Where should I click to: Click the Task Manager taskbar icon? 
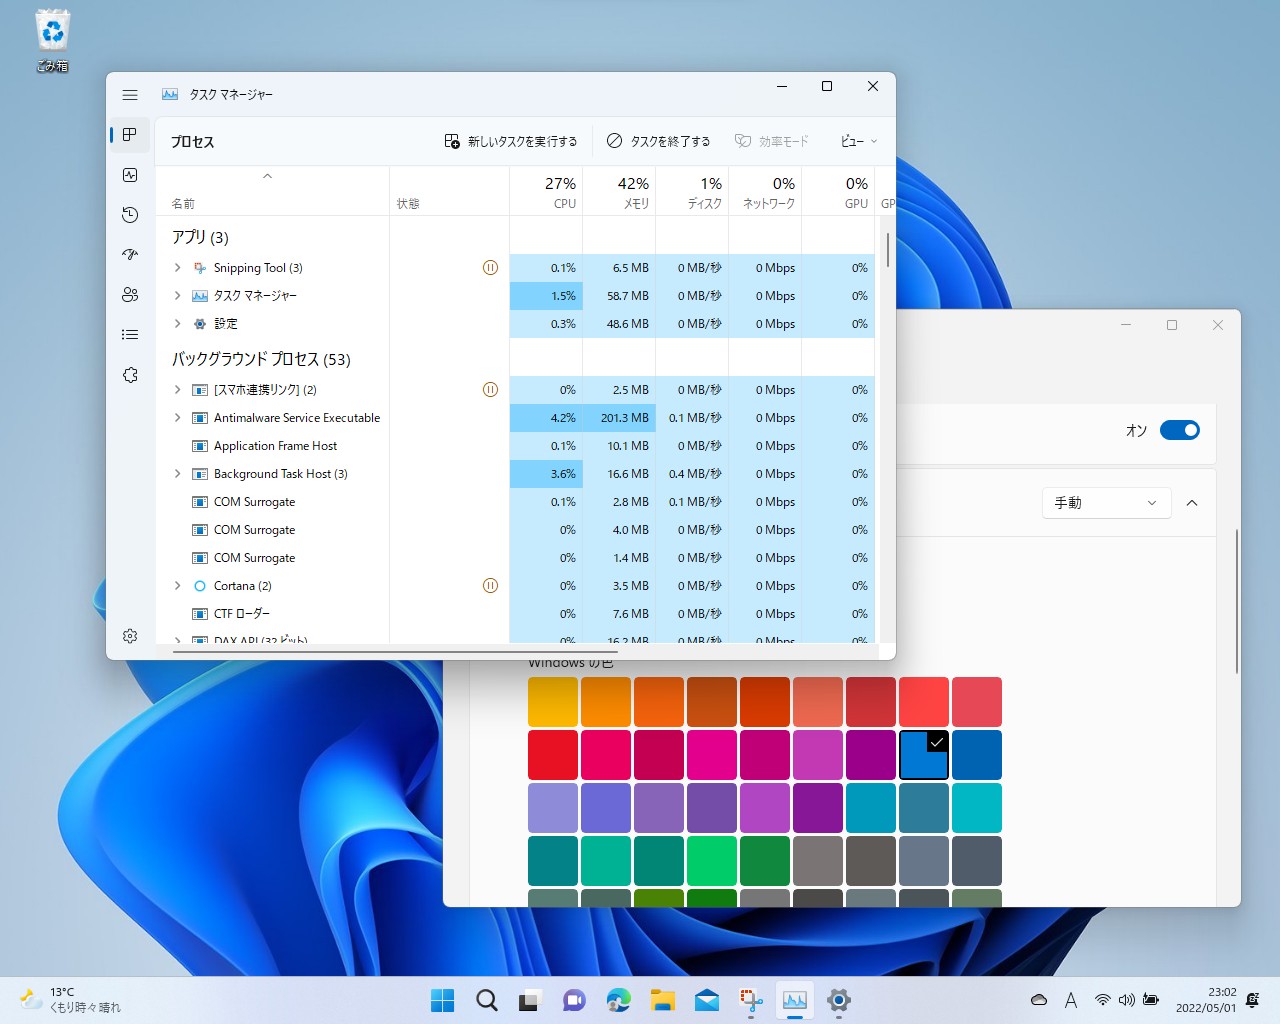coord(795,1000)
